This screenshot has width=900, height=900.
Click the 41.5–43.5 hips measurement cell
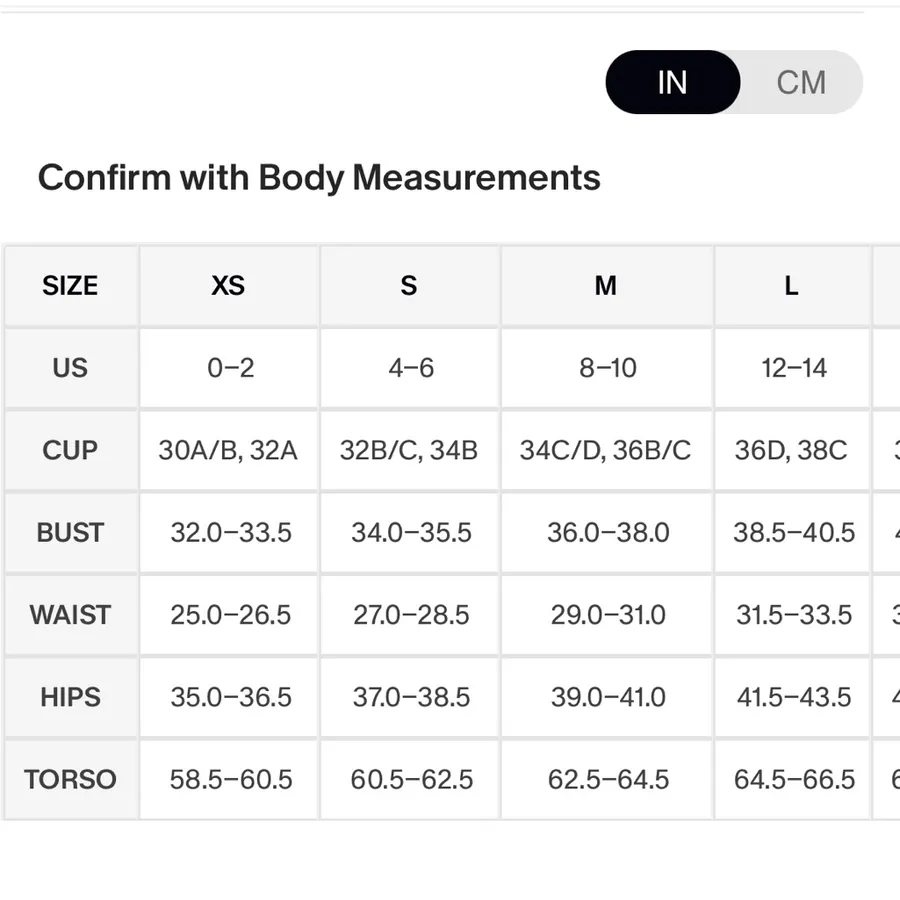[792, 697]
